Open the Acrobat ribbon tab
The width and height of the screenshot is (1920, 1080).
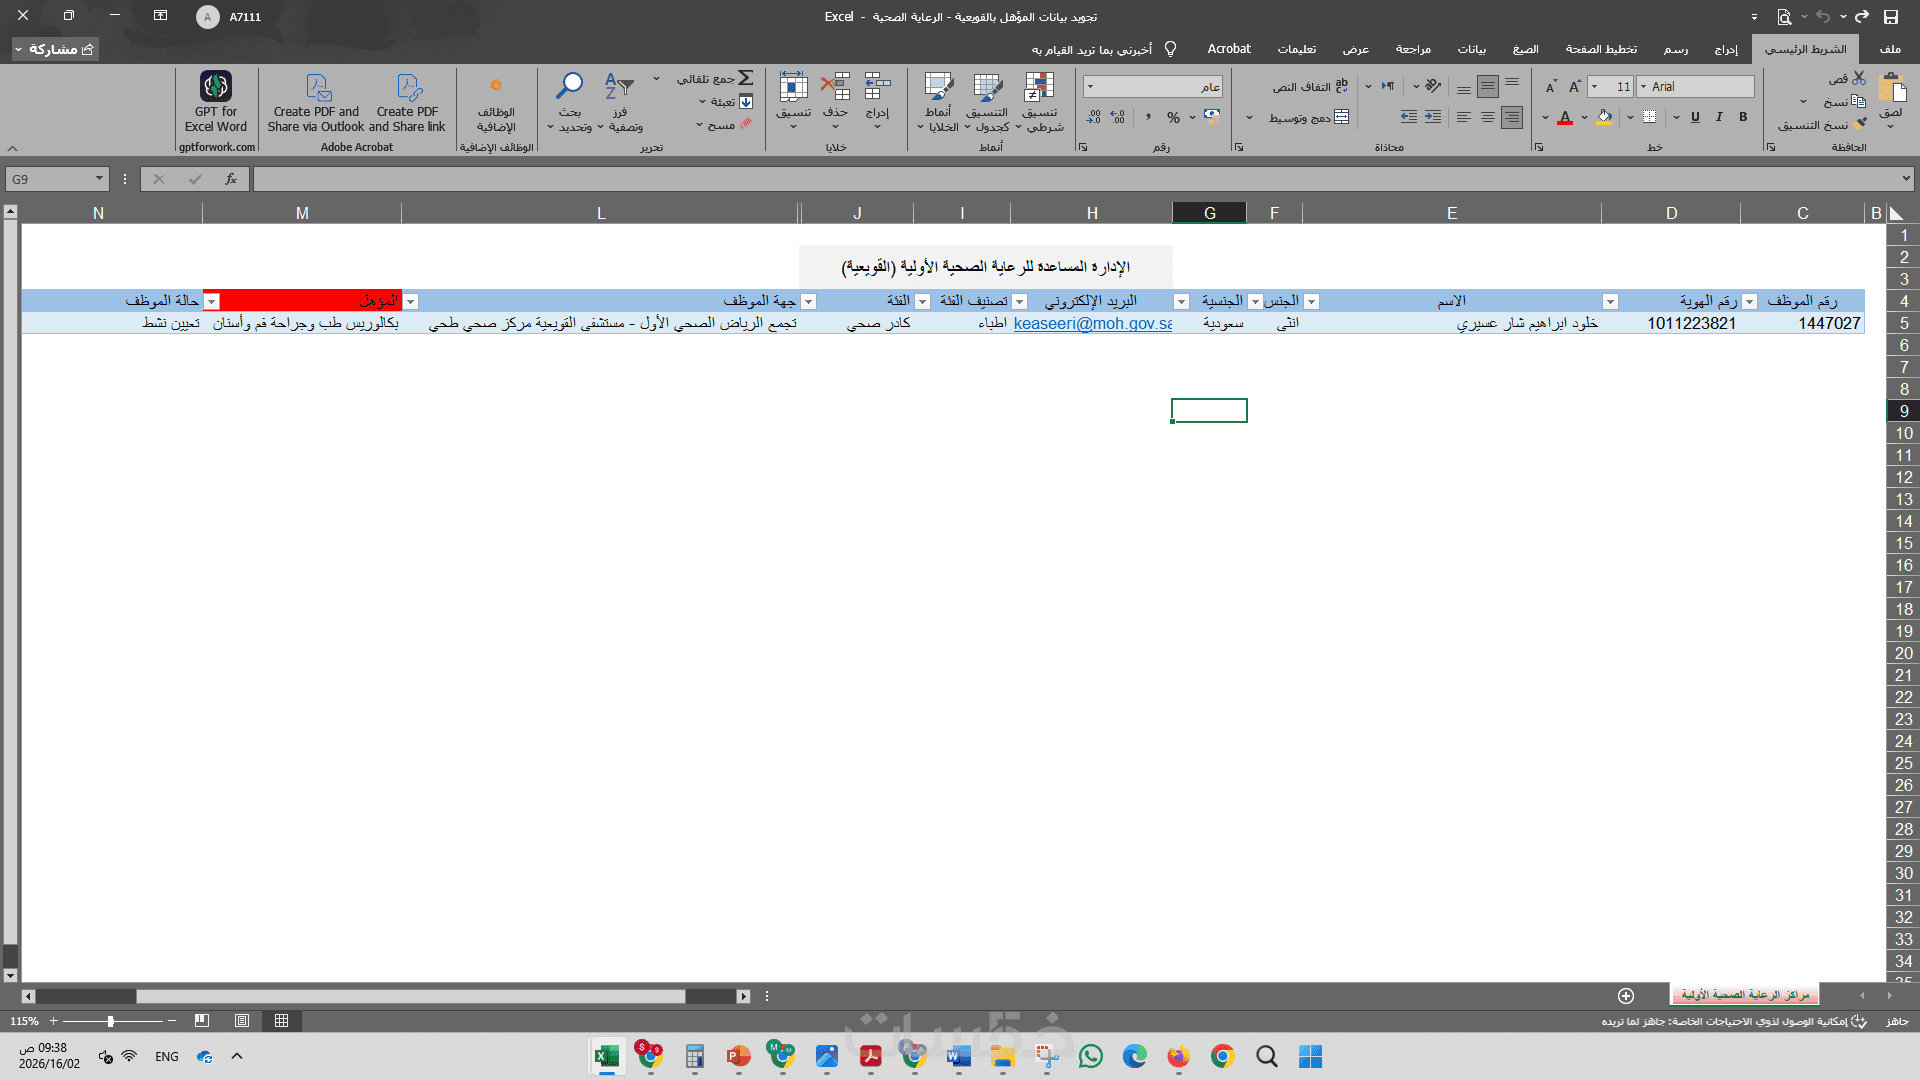pos(1229,49)
